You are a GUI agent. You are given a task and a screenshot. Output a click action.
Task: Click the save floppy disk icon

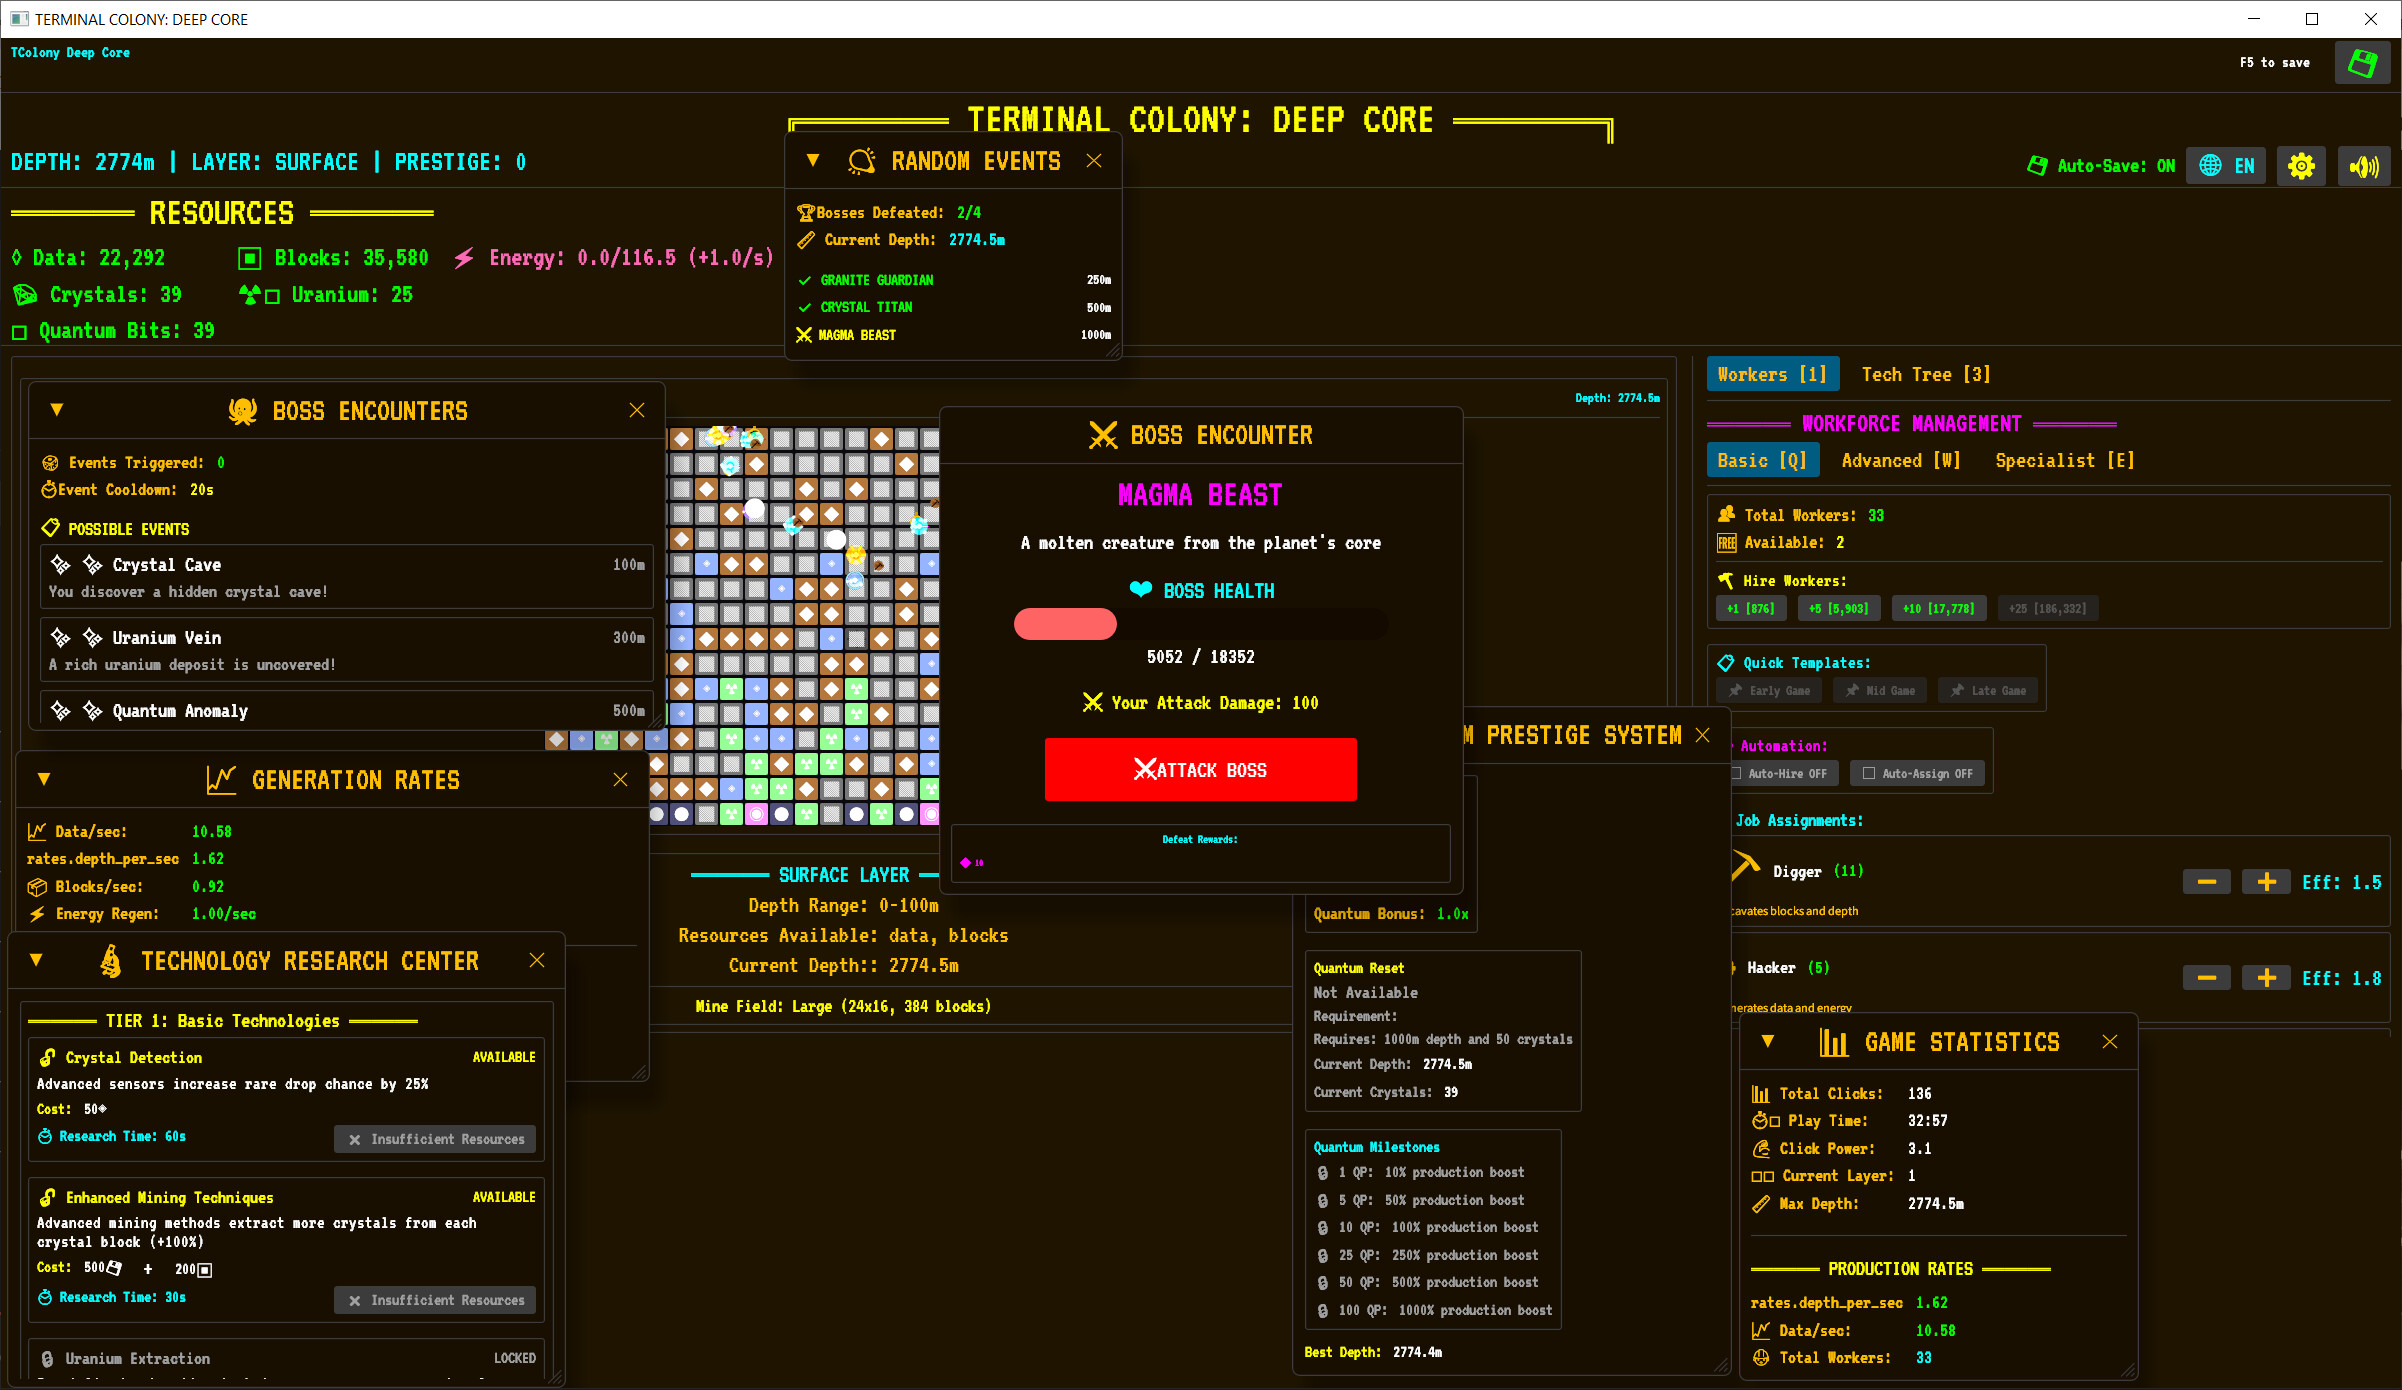[x=2362, y=62]
